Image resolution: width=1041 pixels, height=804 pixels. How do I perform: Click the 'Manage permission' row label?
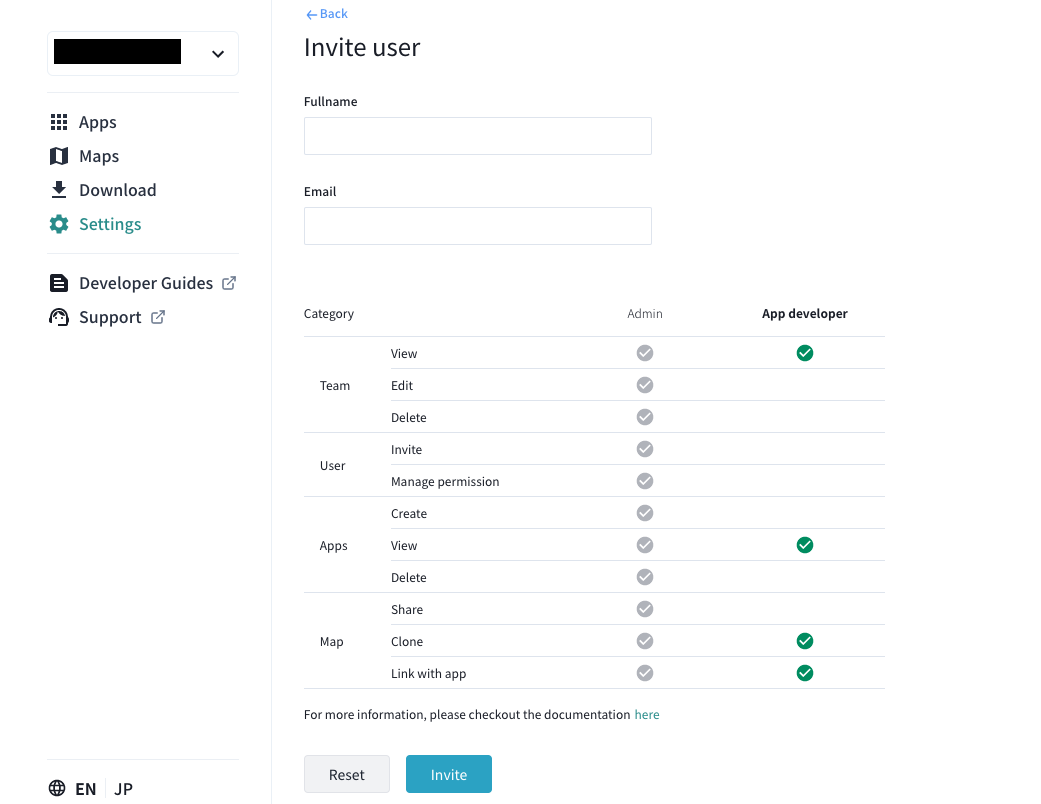point(445,481)
